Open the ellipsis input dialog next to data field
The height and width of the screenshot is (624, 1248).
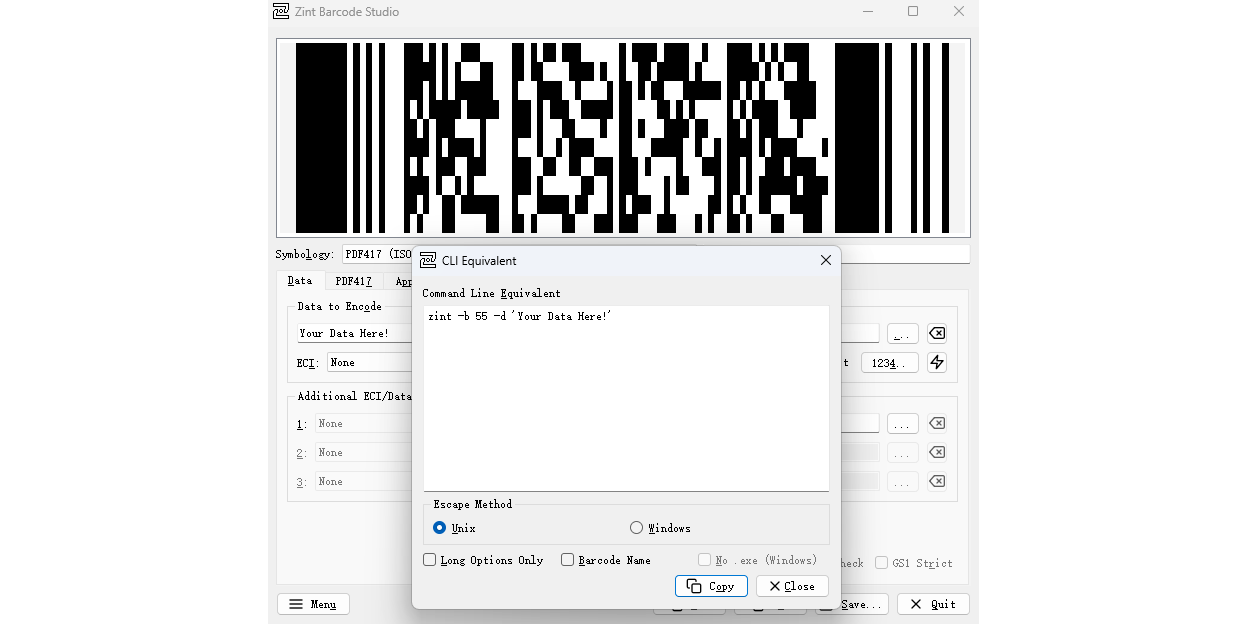click(x=902, y=332)
